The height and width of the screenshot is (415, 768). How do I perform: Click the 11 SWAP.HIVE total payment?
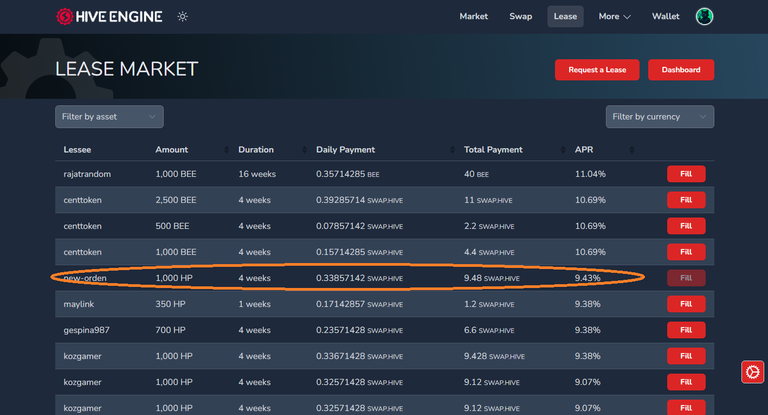(x=488, y=200)
